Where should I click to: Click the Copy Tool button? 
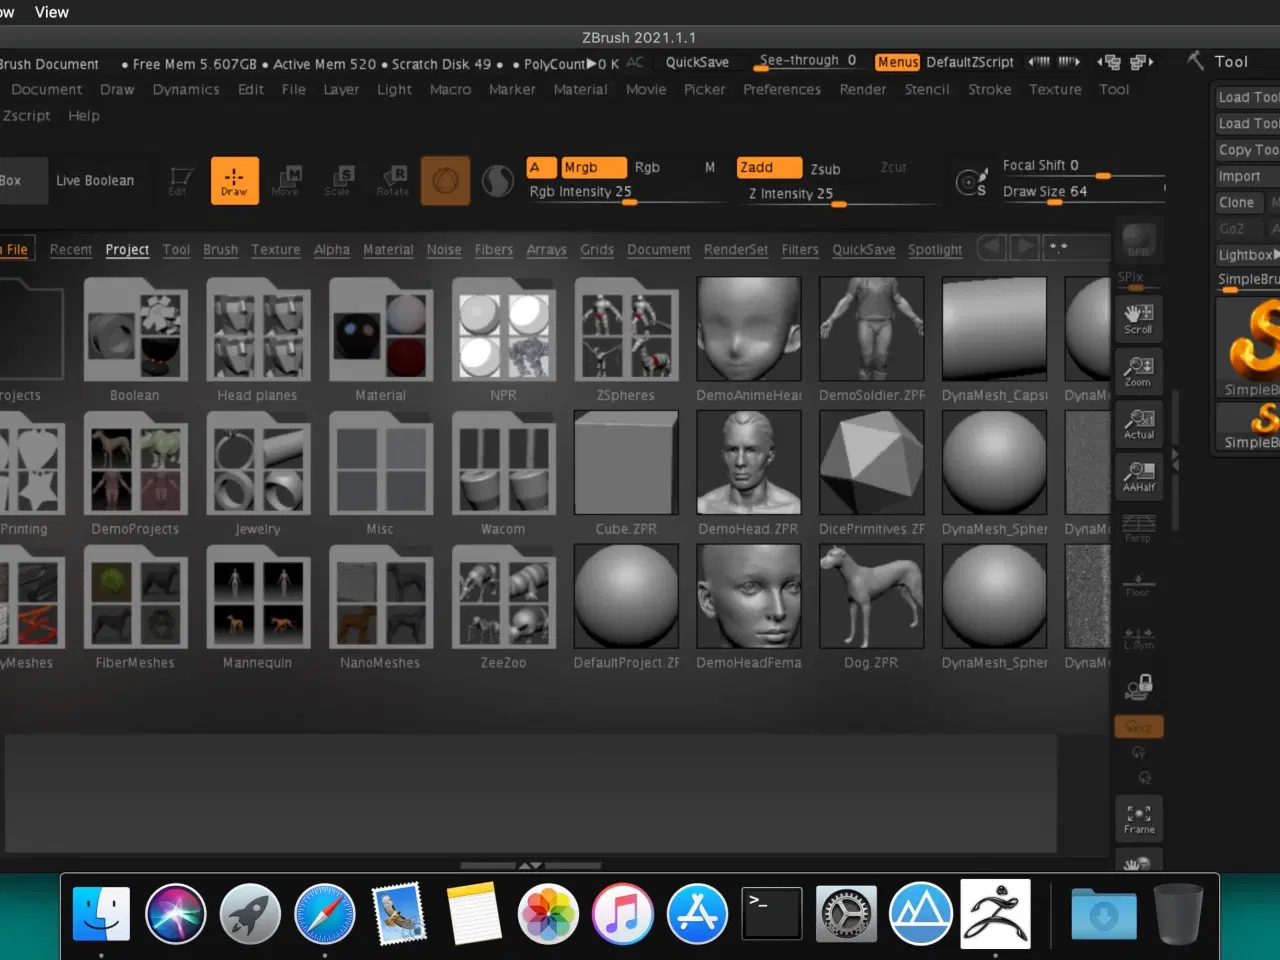(1248, 149)
